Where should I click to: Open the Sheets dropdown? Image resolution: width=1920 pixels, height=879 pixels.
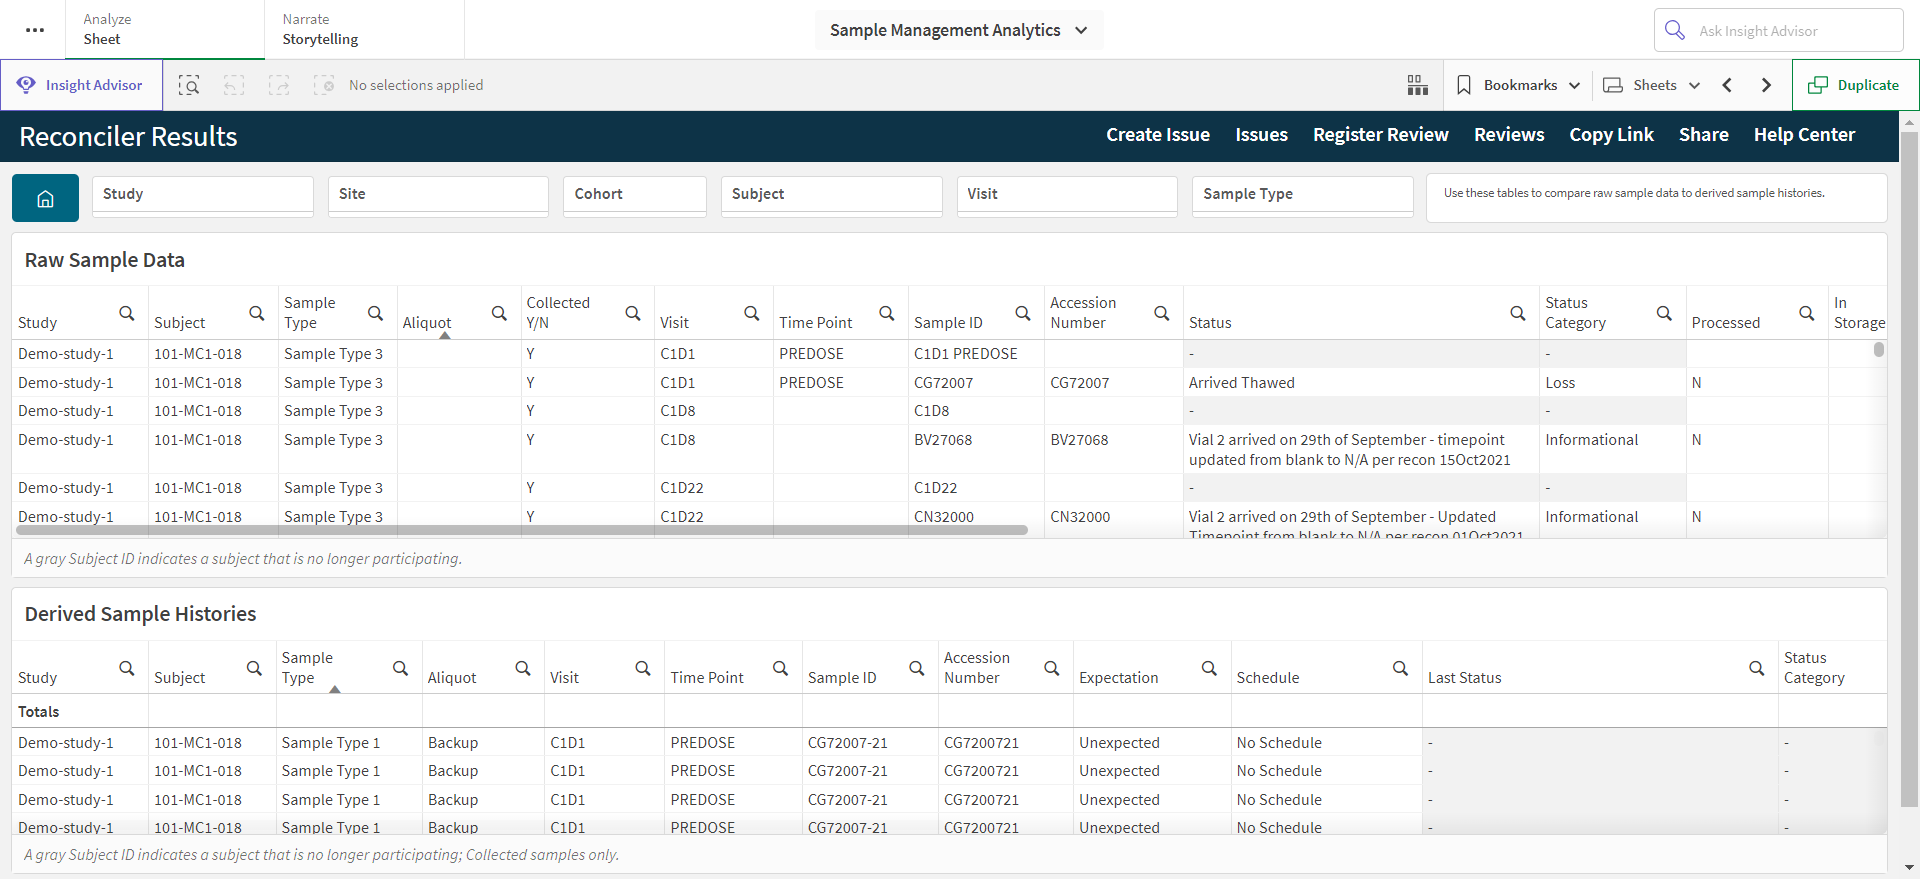pyautogui.click(x=1651, y=85)
